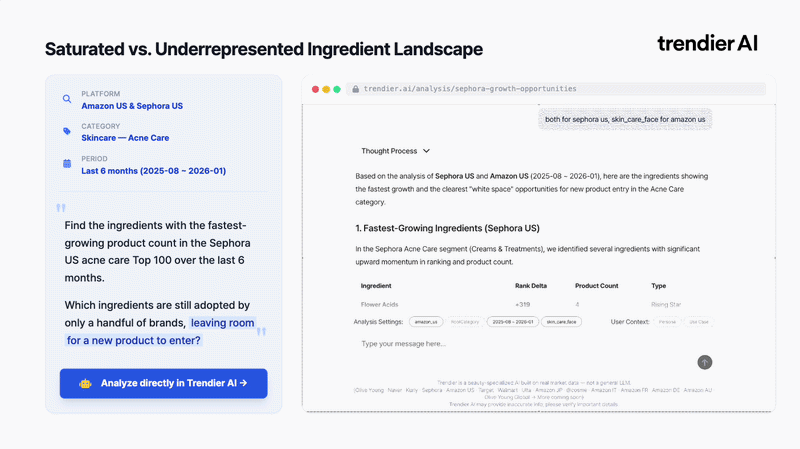The height and width of the screenshot is (449, 800).
Task: Click the opening quotation mark icon
Action: [61, 209]
